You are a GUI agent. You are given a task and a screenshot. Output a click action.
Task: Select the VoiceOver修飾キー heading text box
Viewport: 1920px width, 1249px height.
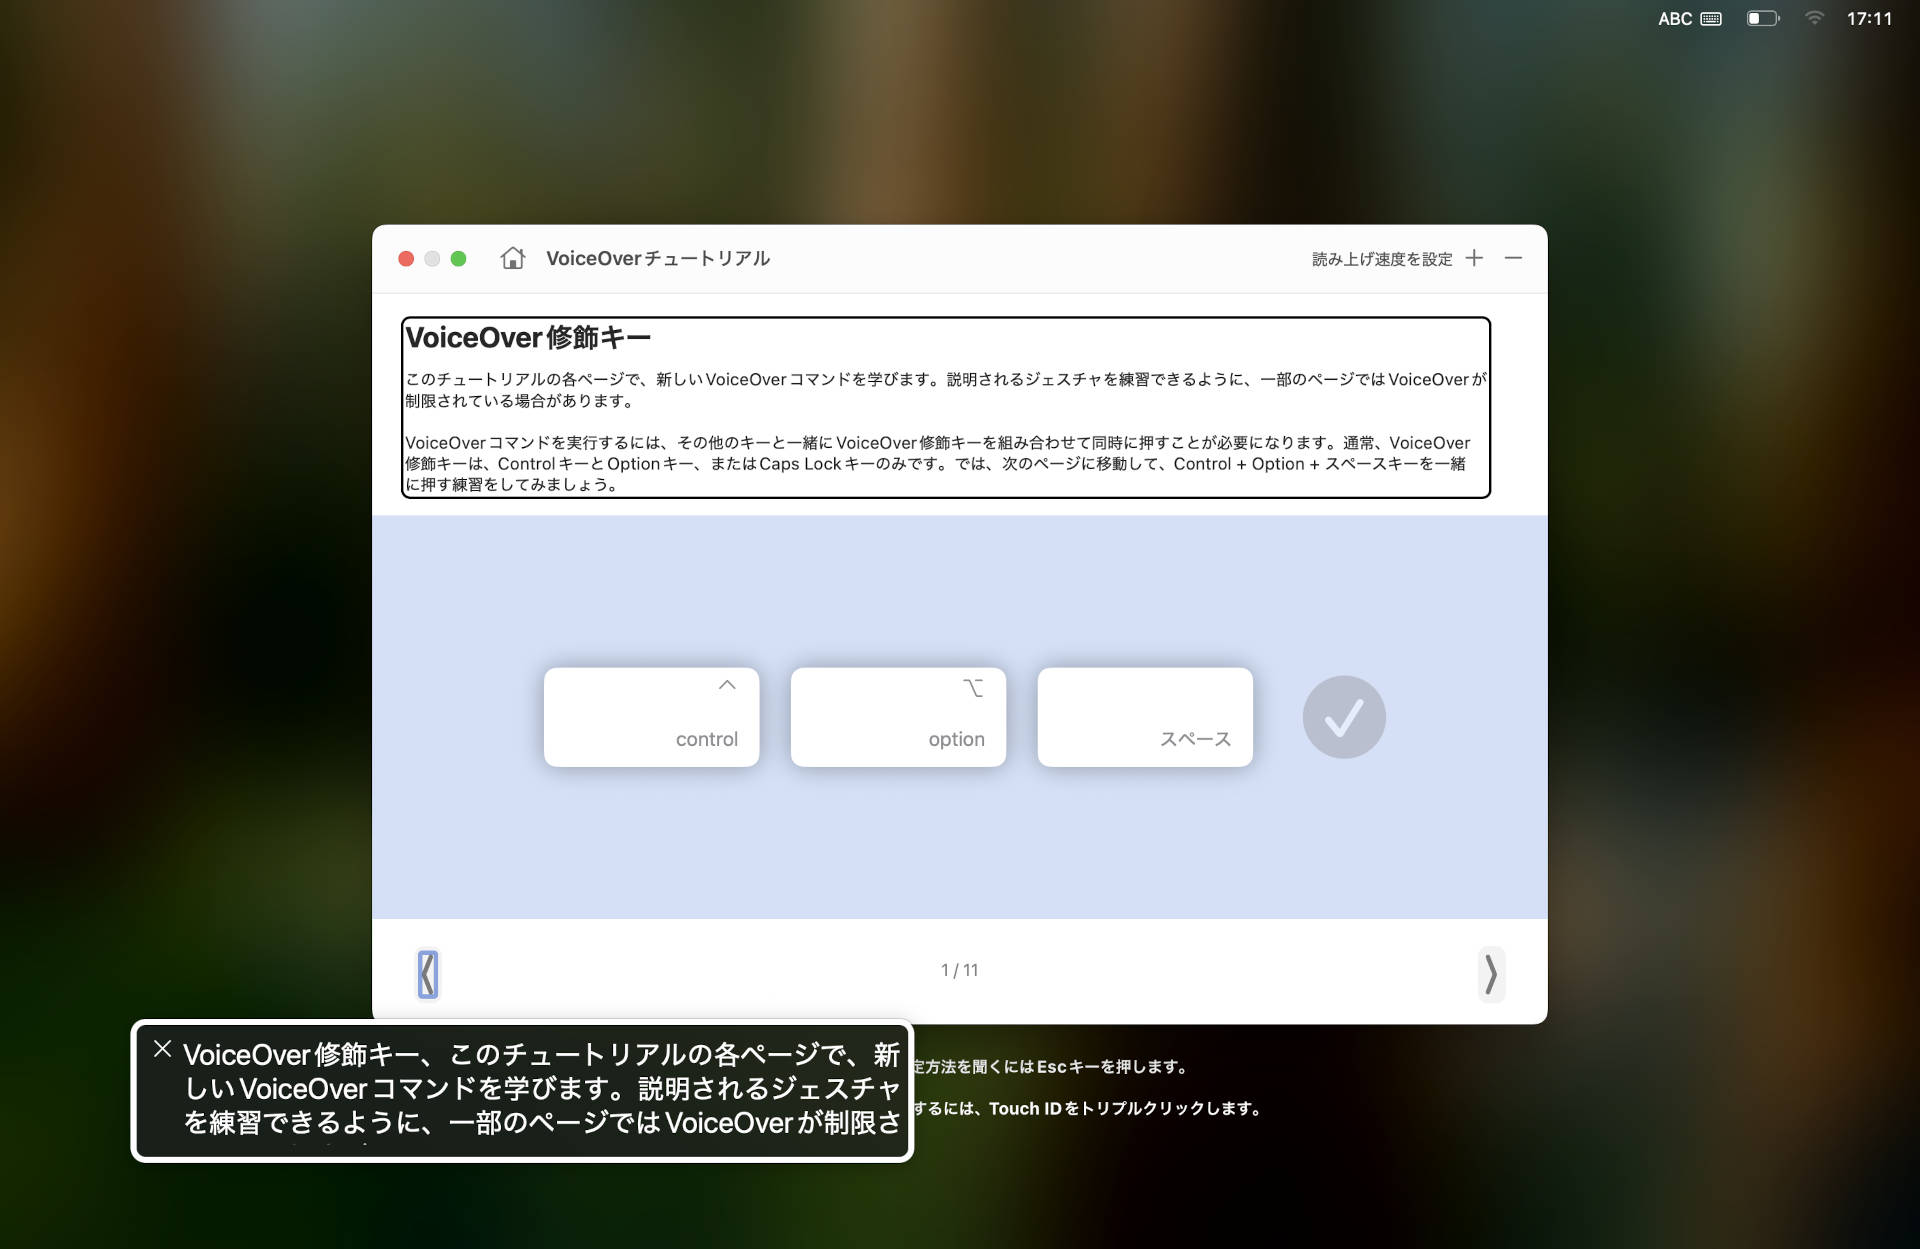tap(530, 338)
